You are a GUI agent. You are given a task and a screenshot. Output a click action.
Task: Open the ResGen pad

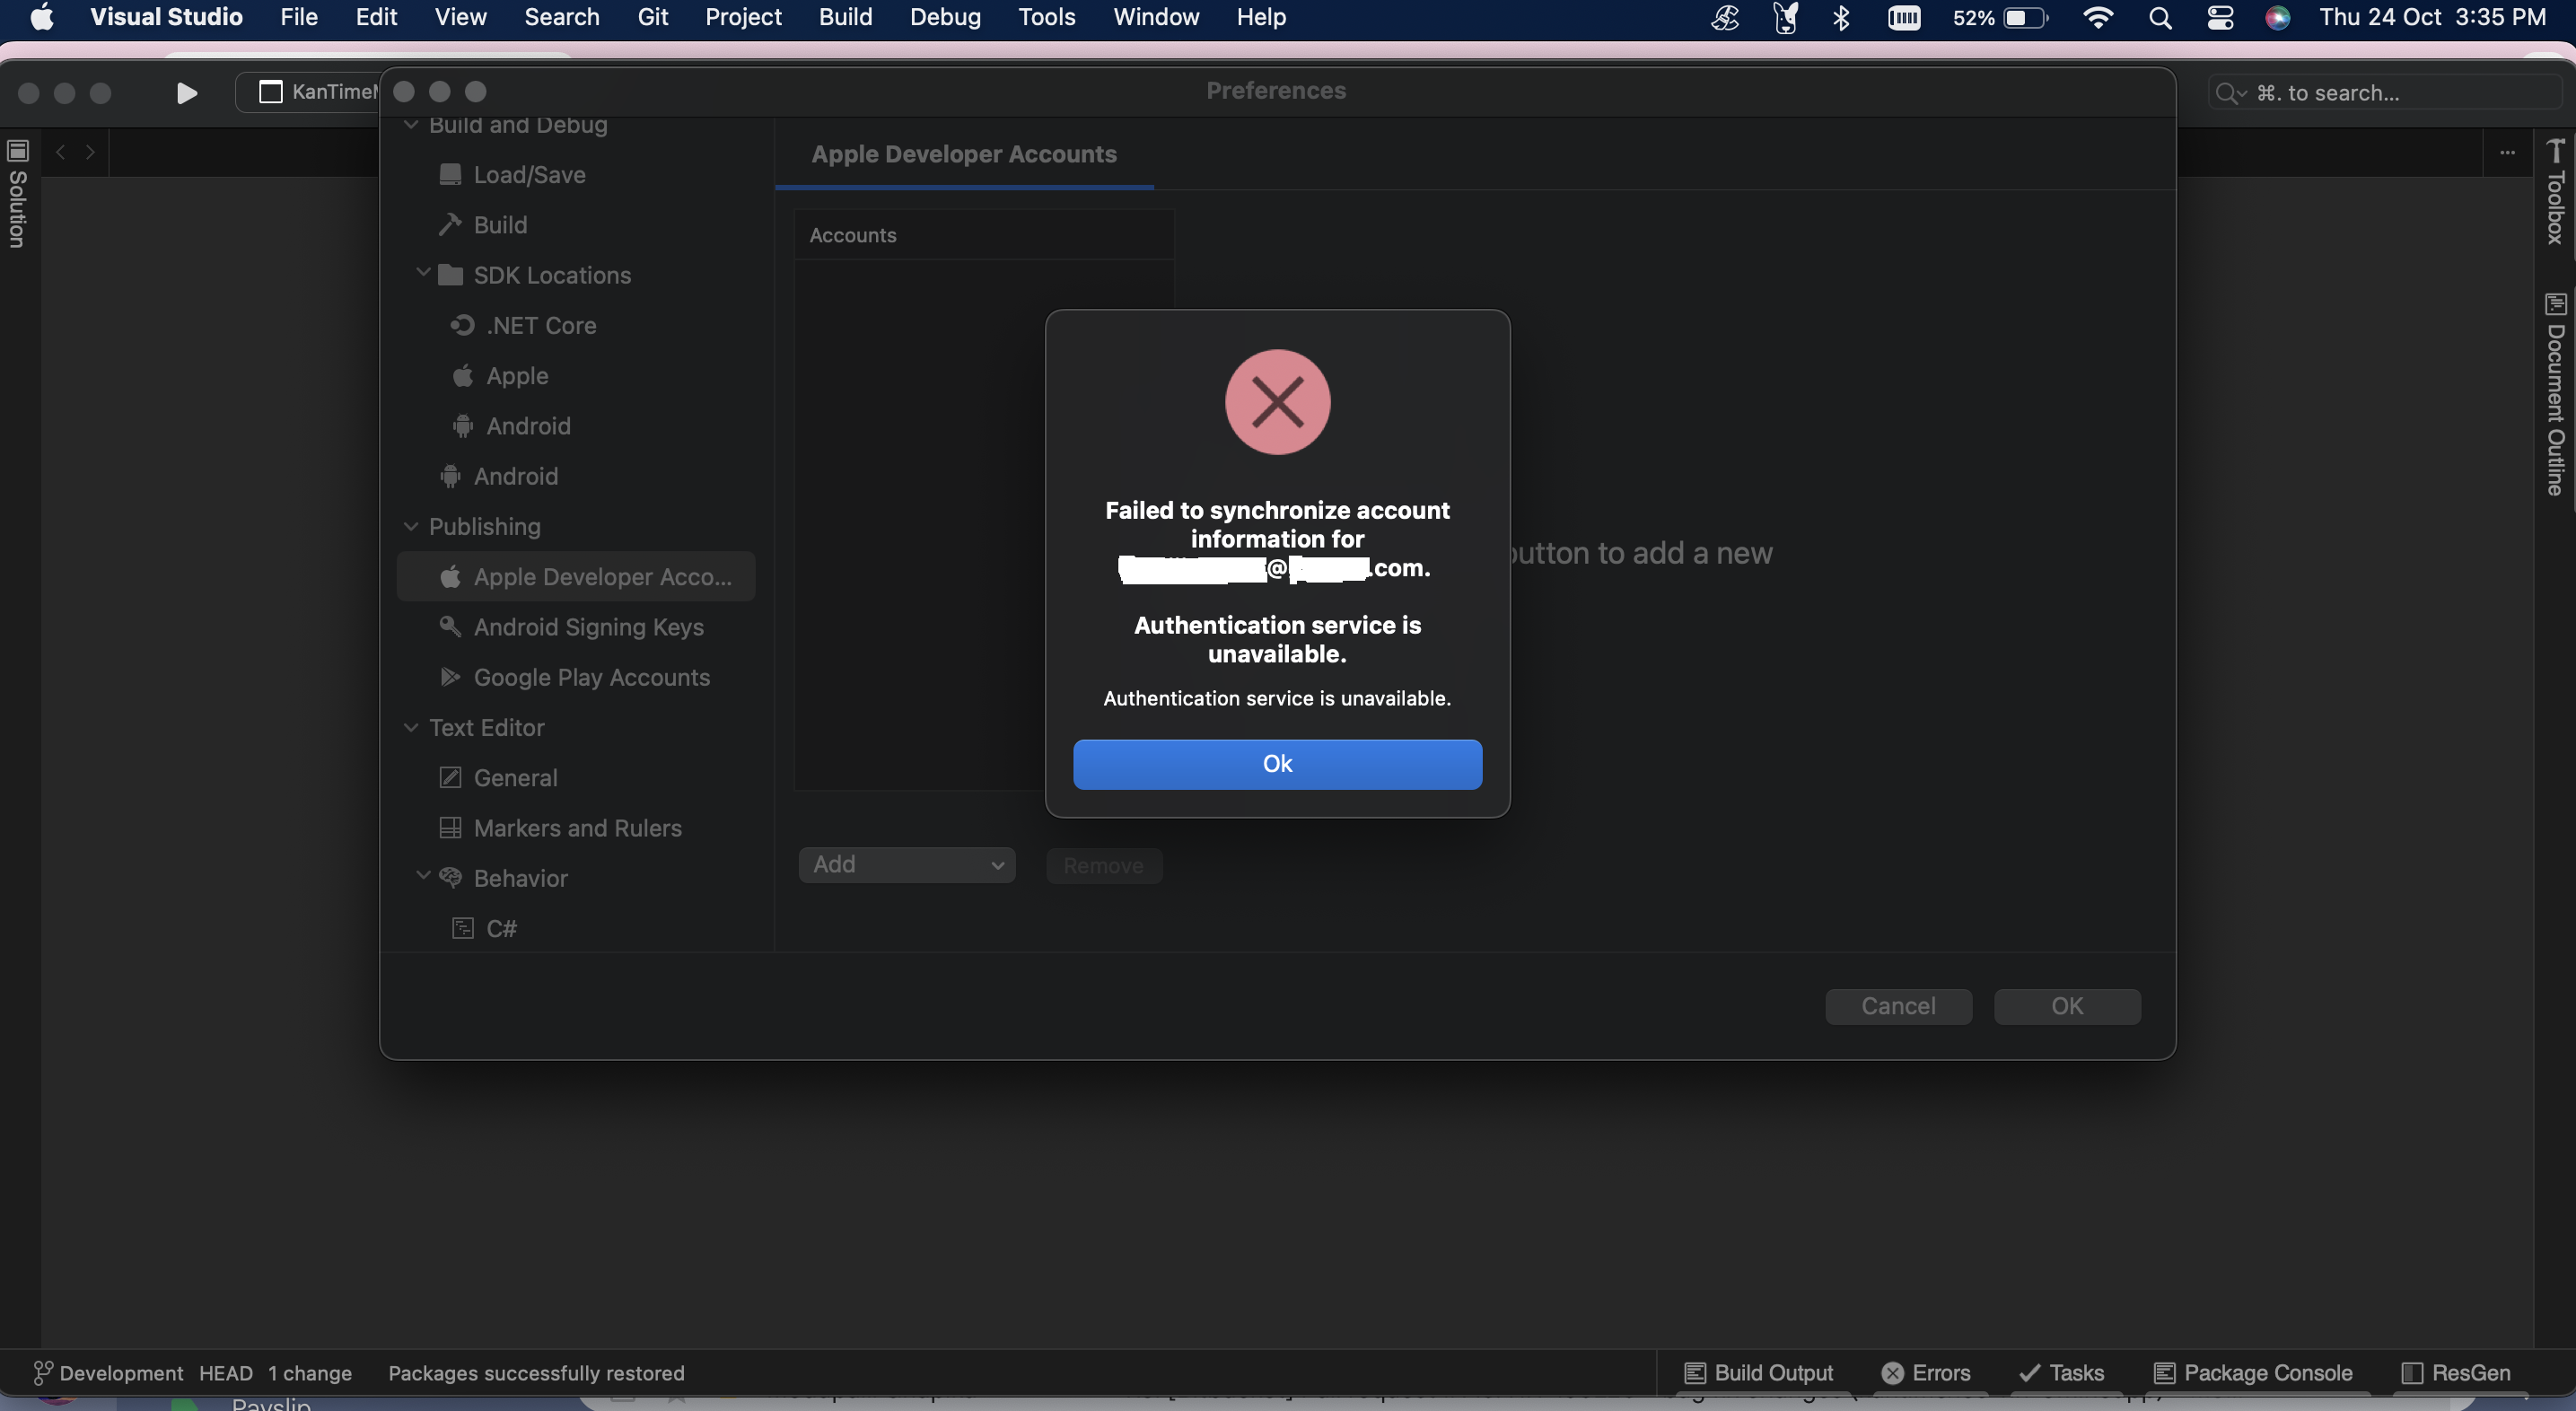[2456, 1373]
